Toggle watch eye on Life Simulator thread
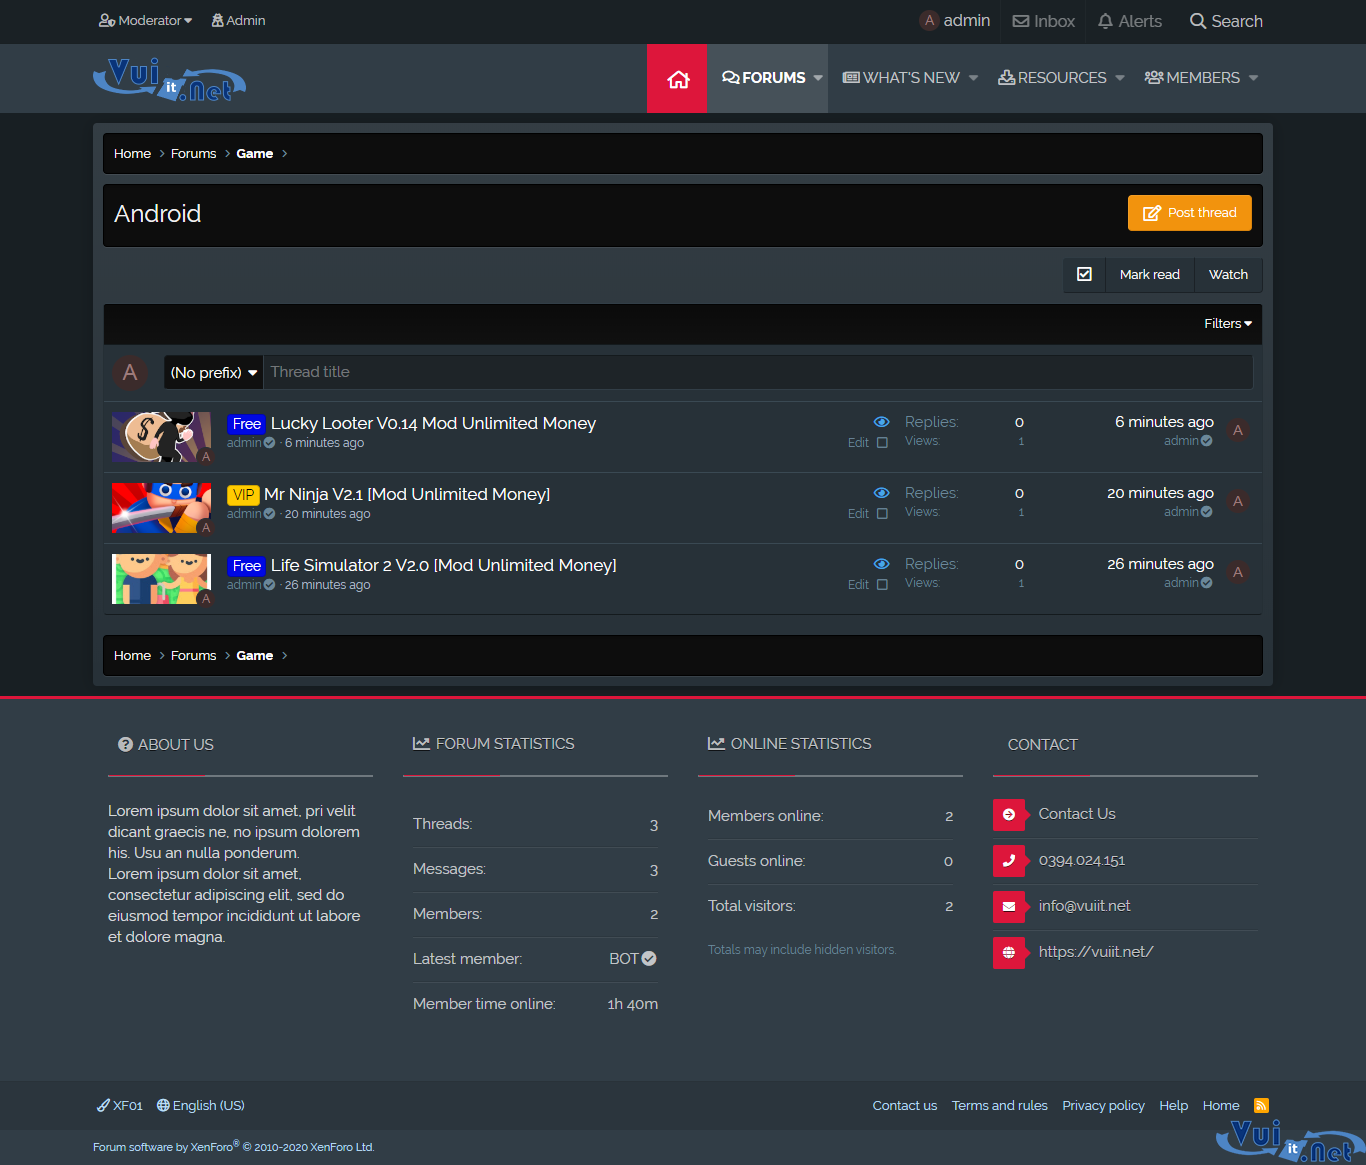The image size is (1366, 1165). click(881, 564)
